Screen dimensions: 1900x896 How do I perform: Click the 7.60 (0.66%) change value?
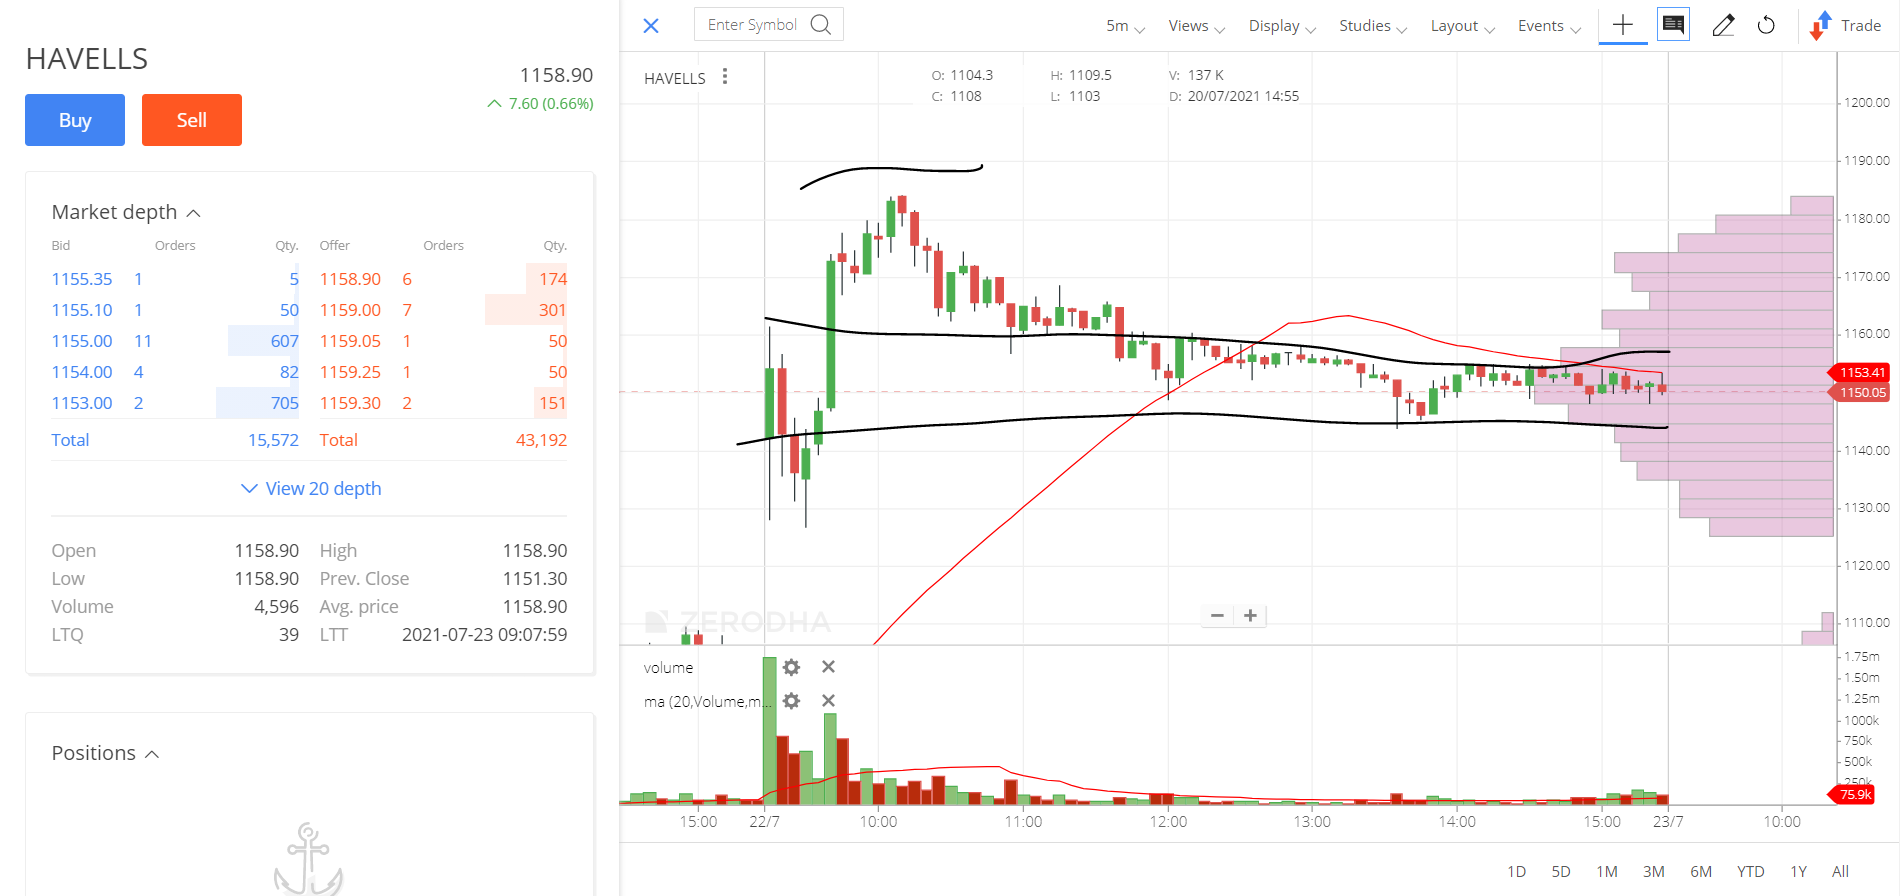click(550, 103)
